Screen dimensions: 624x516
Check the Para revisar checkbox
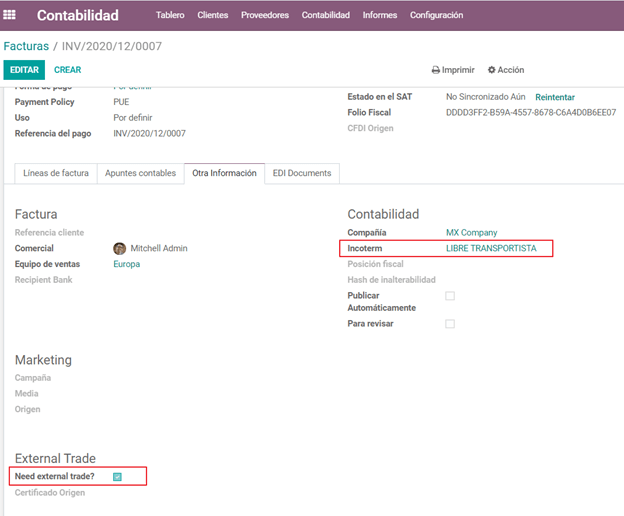450,324
